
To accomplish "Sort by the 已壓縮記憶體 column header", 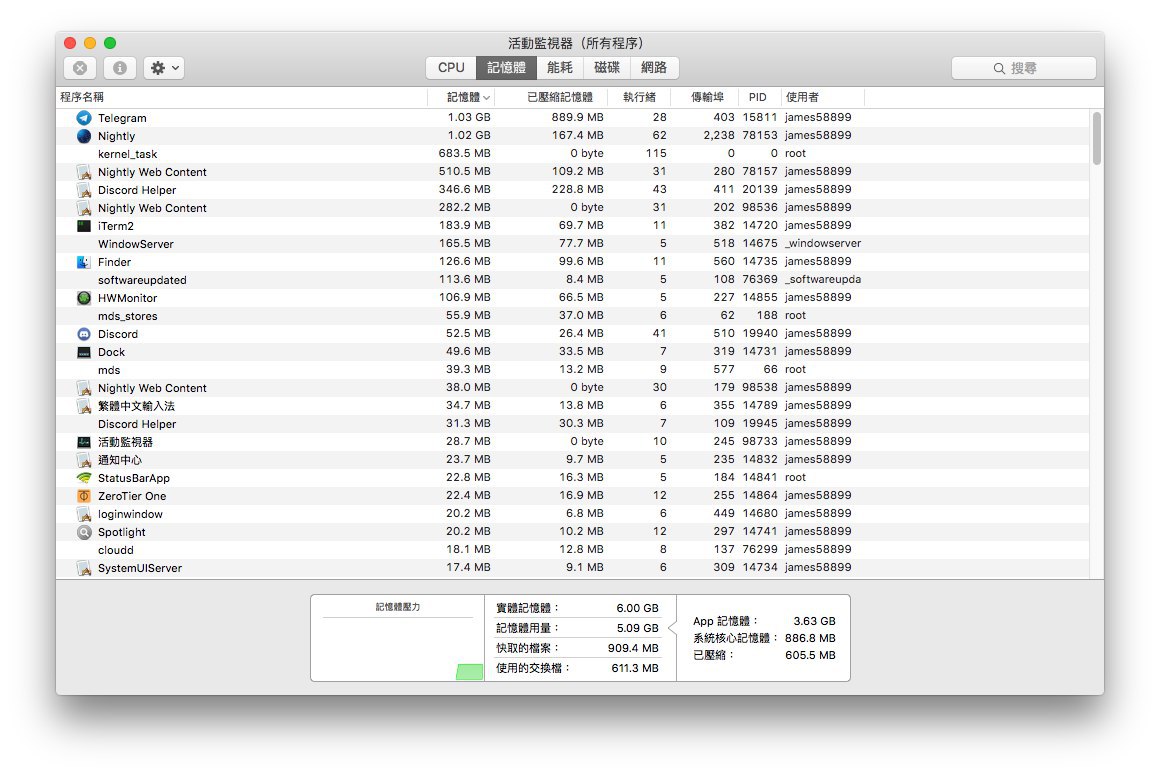I will click(x=559, y=97).
